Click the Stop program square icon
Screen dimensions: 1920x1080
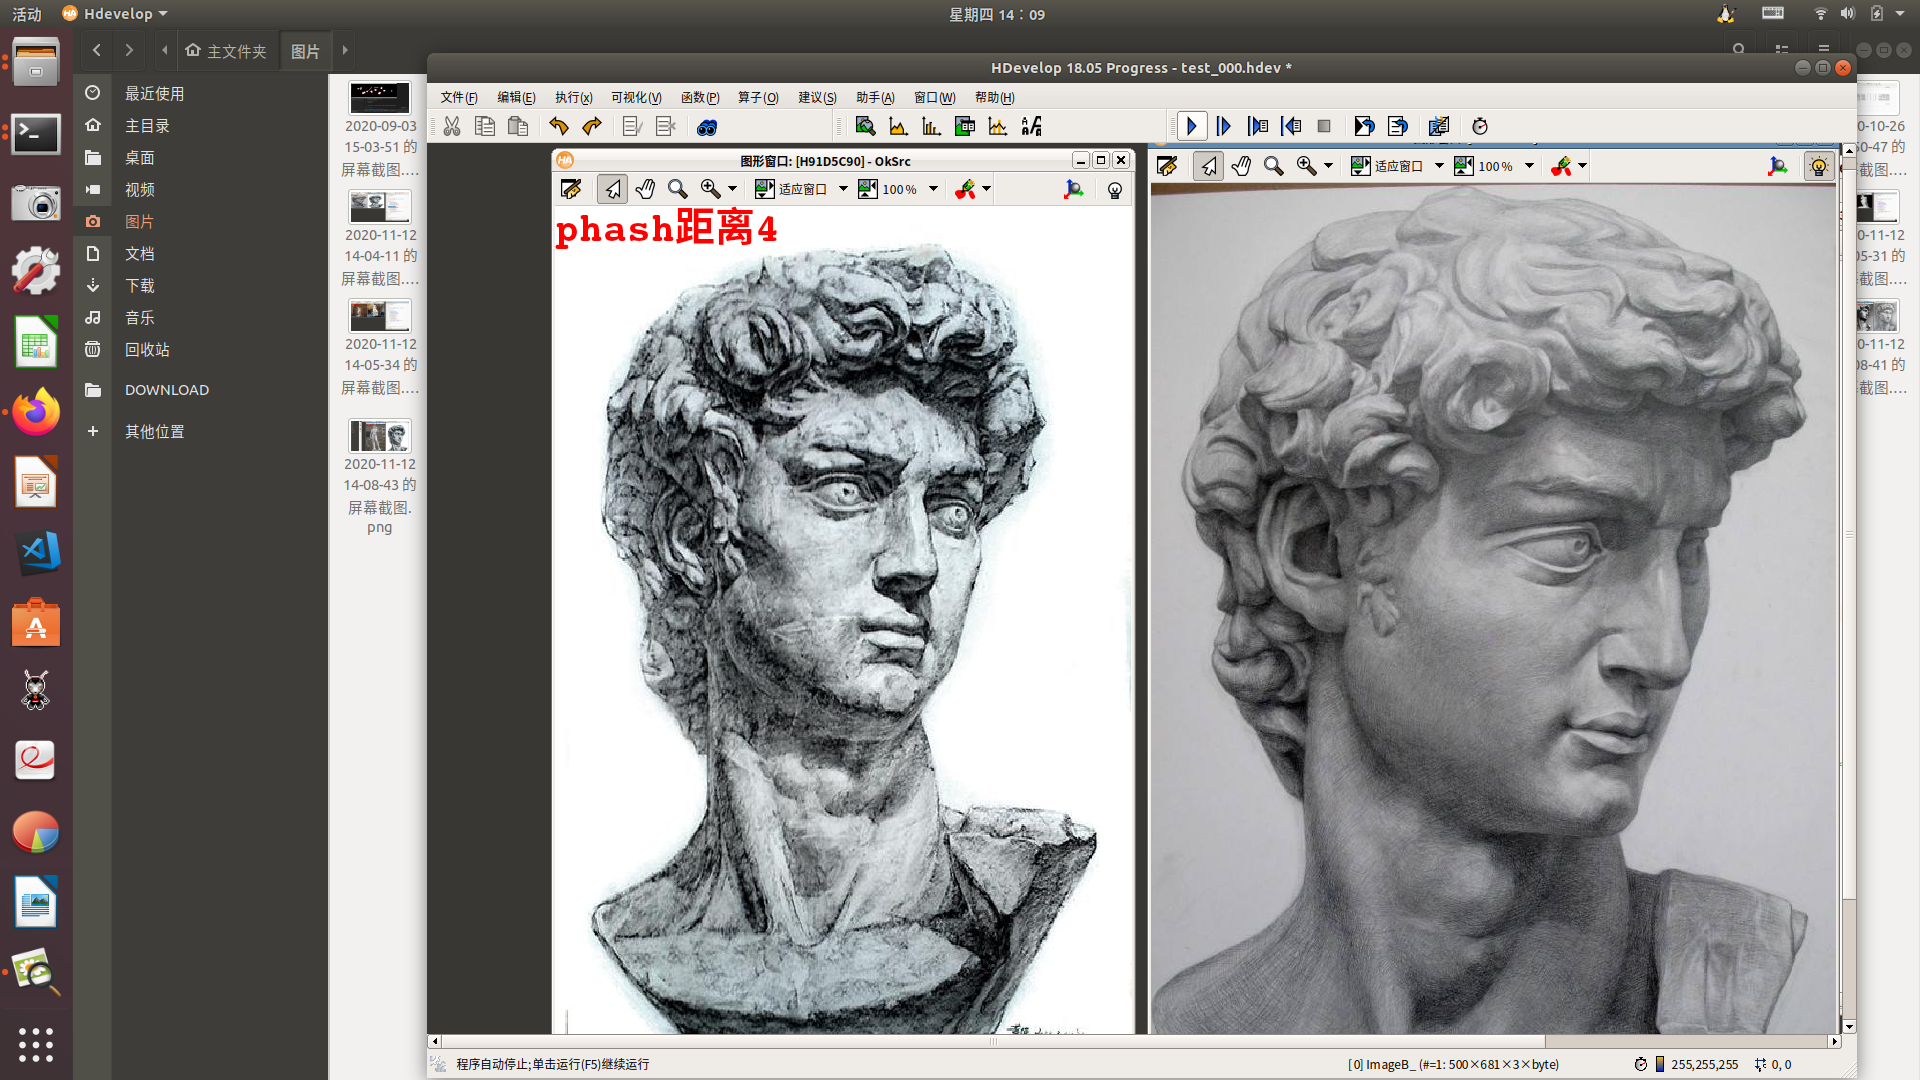coord(1324,126)
